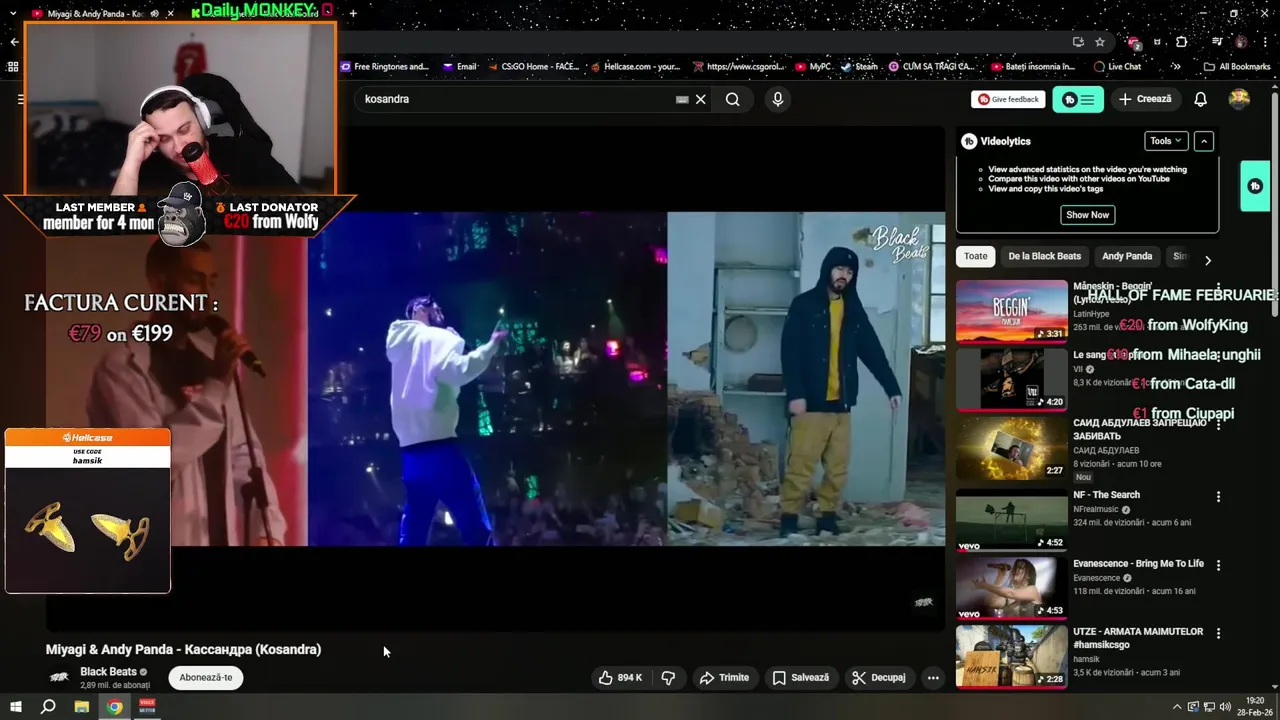
Task: Open options for UTZE - ARMATA MAIMUTELOR
Action: 1218,633
